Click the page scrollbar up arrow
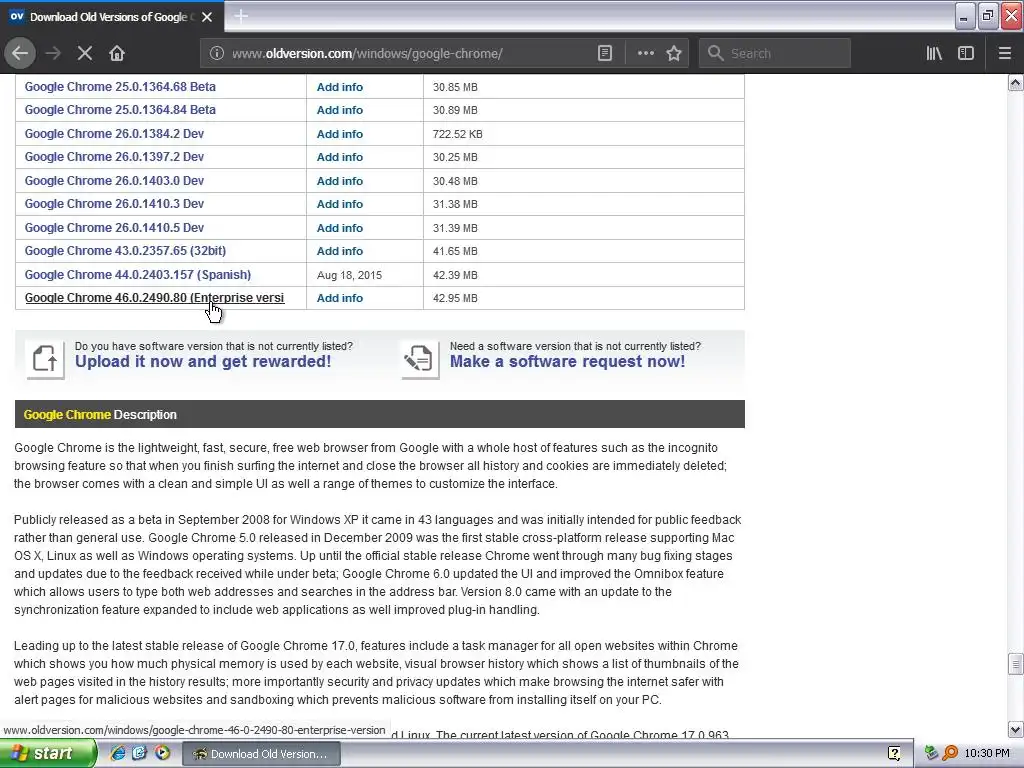This screenshot has width=1024, height=768. [1015, 83]
